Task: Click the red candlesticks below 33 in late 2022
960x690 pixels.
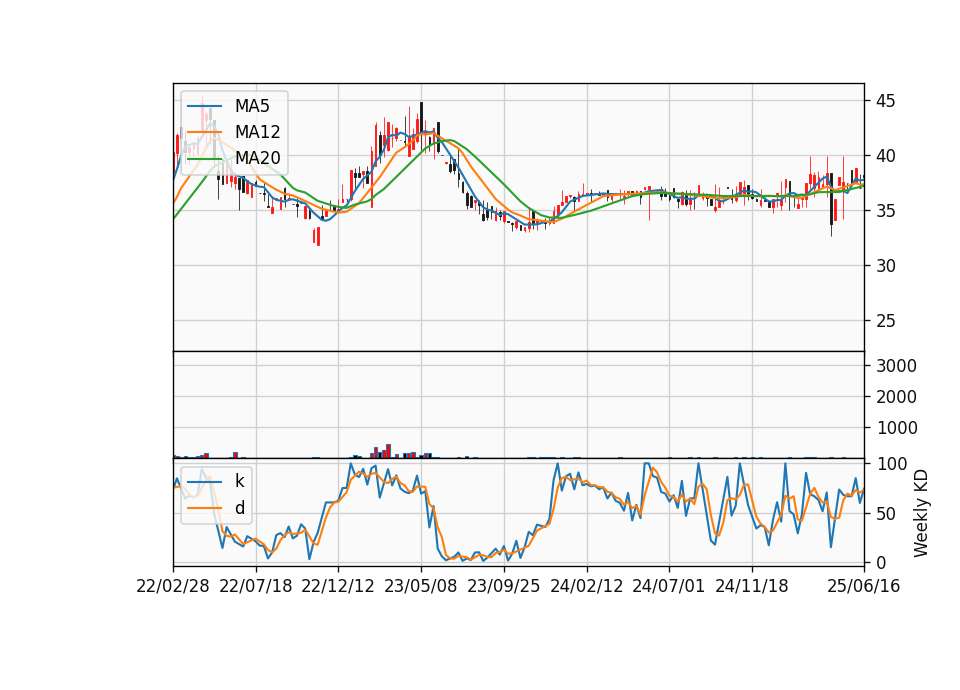Action: coord(317,236)
